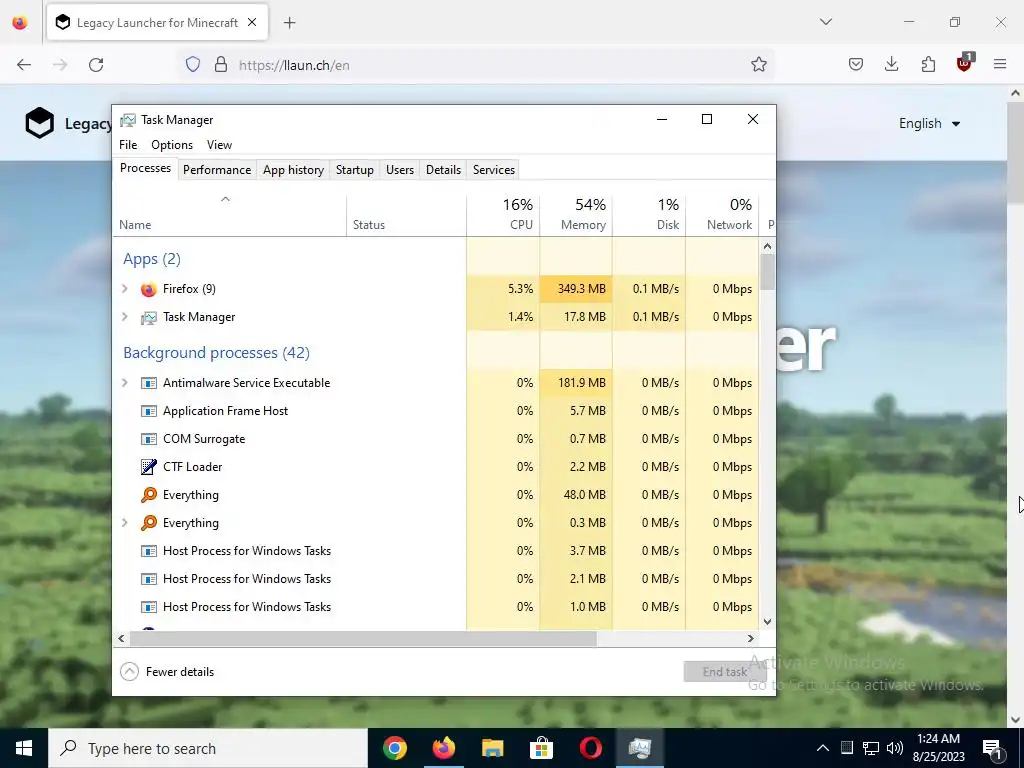The height and width of the screenshot is (768, 1024).
Task: Click the Windows taskbar search box
Action: 208,748
